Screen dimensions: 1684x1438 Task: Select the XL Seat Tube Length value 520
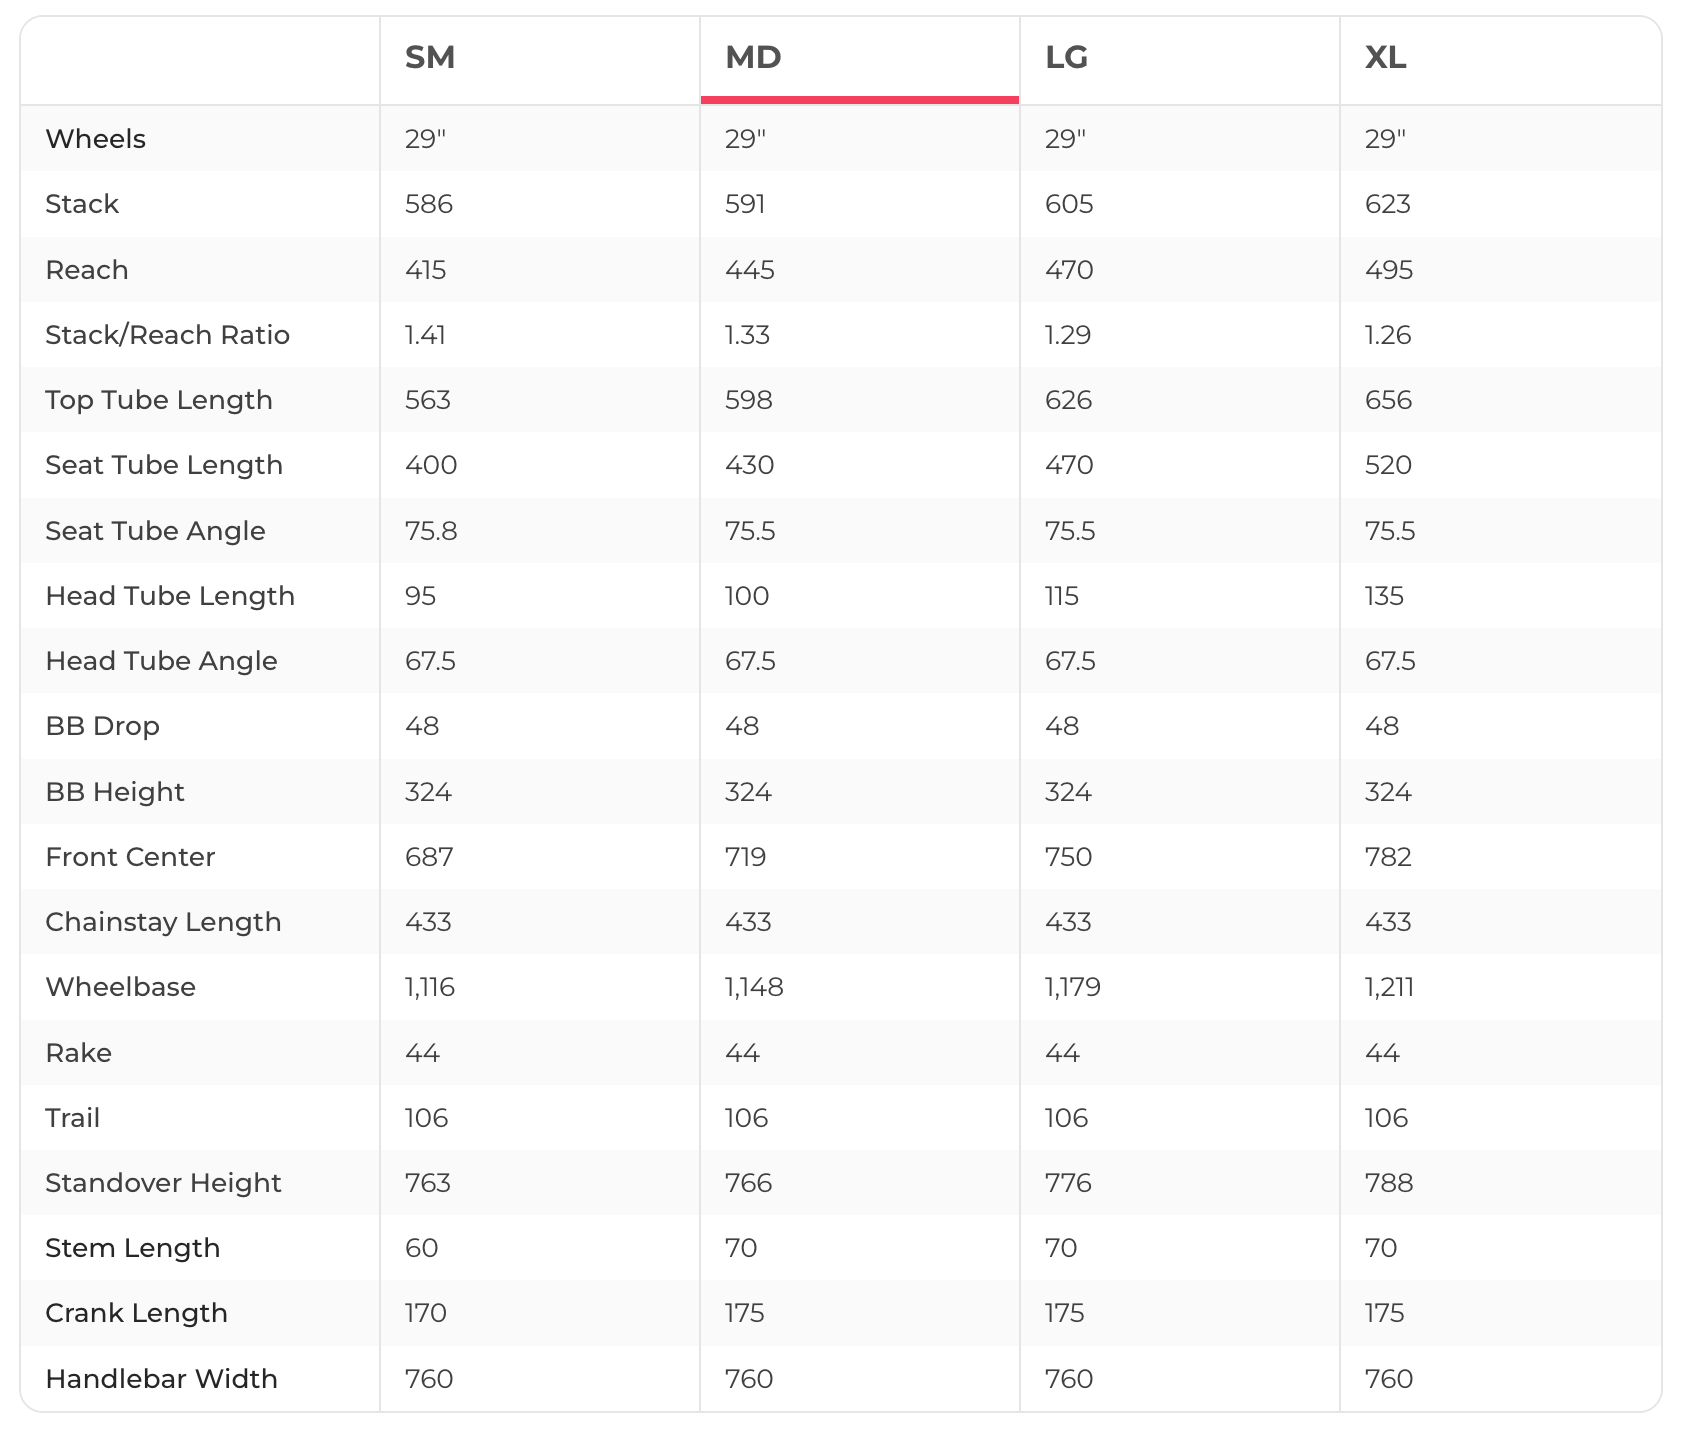click(x=1388, y=465)
